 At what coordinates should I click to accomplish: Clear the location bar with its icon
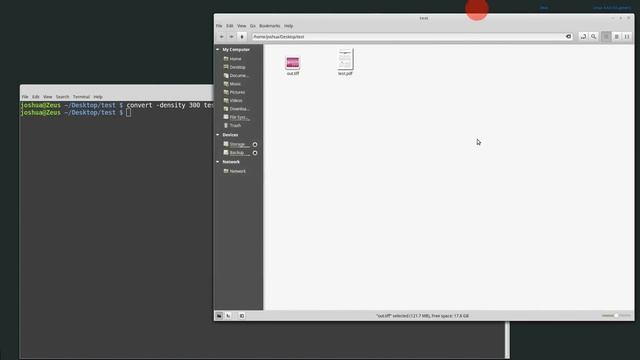568,36
